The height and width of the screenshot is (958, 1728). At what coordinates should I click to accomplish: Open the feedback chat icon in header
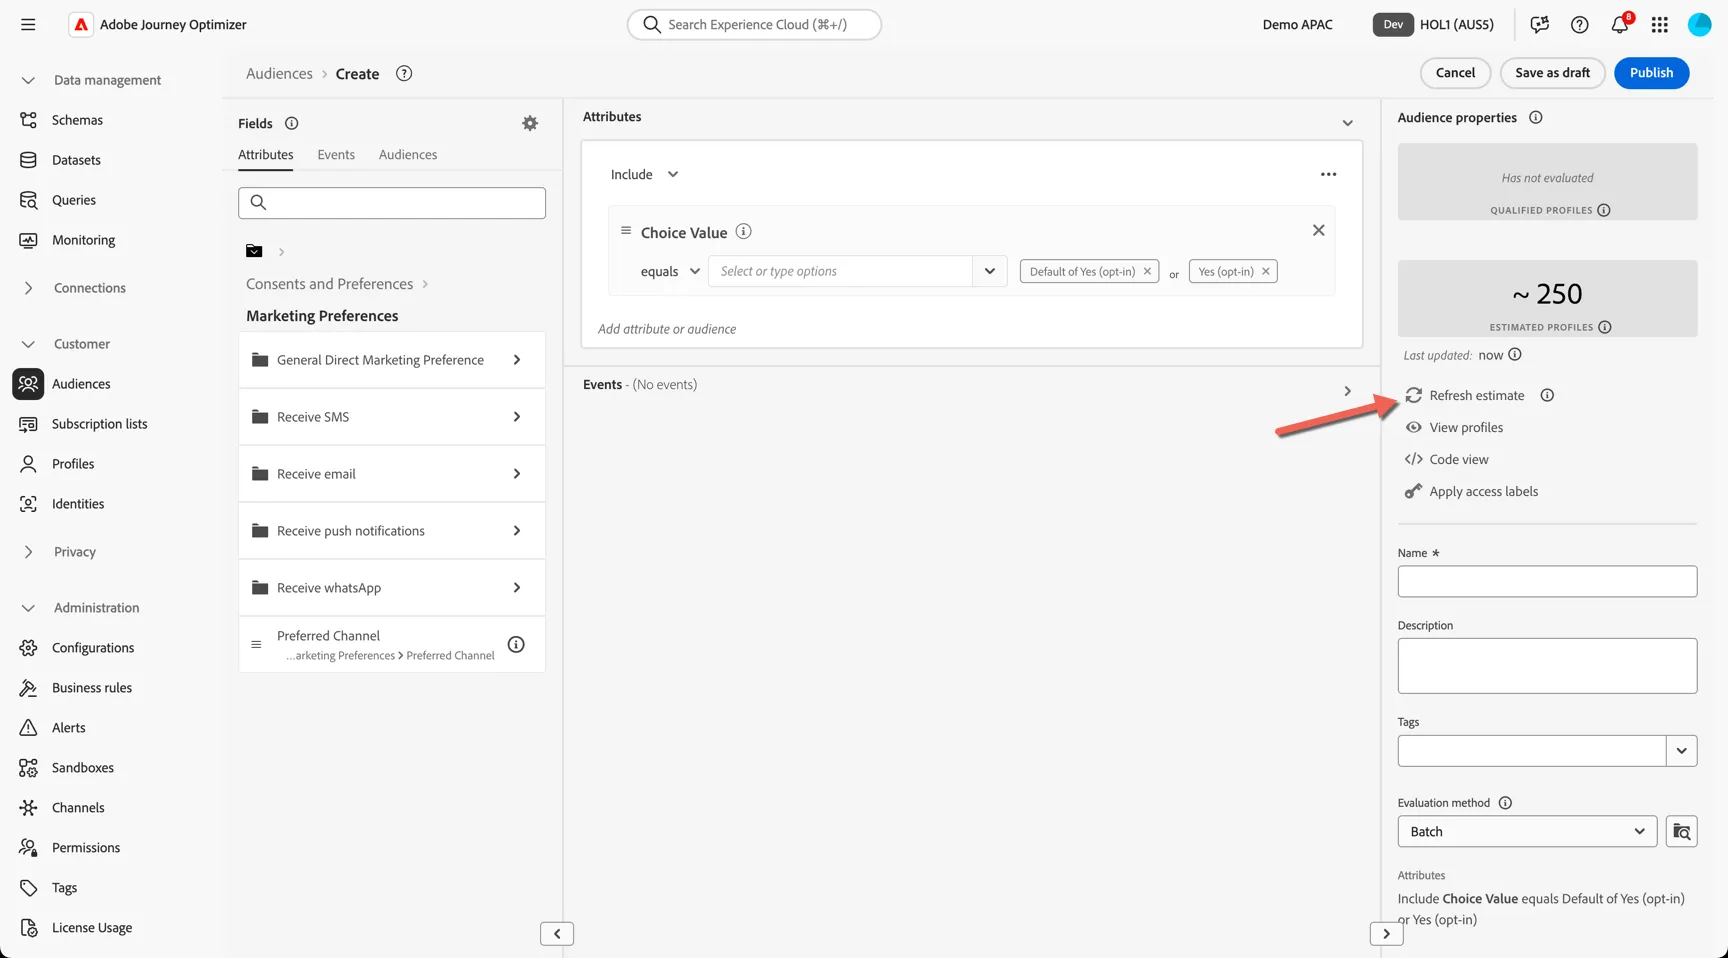tap(1539, 25)
